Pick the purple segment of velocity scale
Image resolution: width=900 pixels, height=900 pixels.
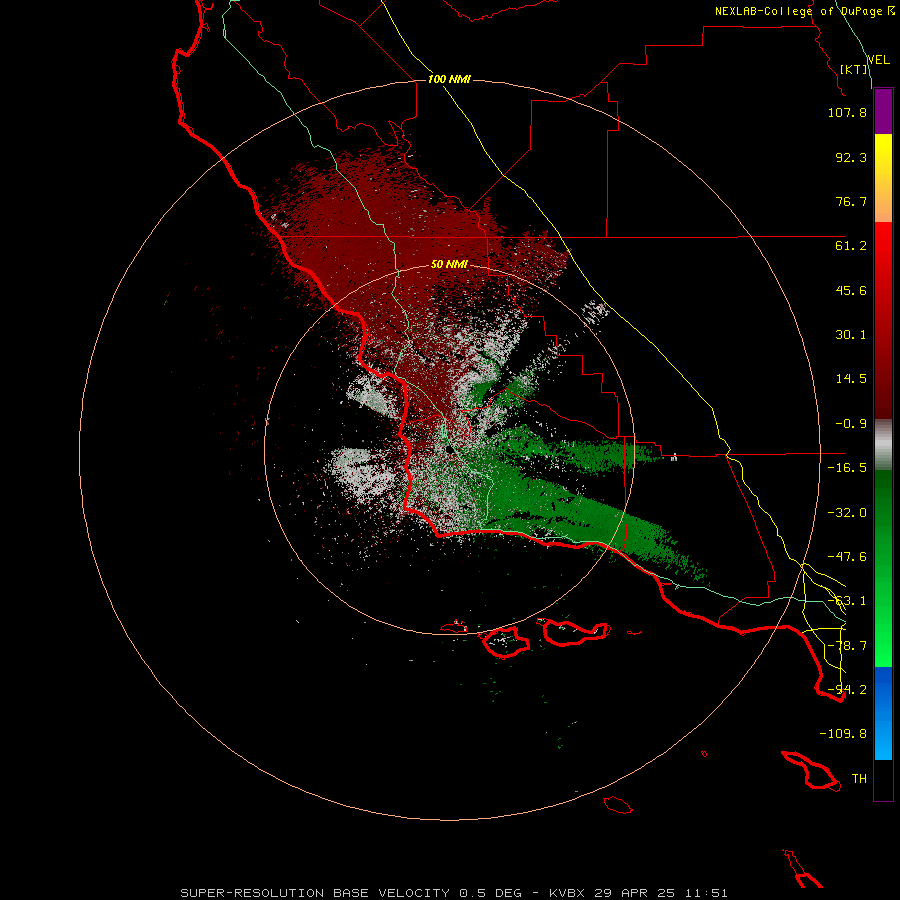pyautogui.click(x=883, y=112)
